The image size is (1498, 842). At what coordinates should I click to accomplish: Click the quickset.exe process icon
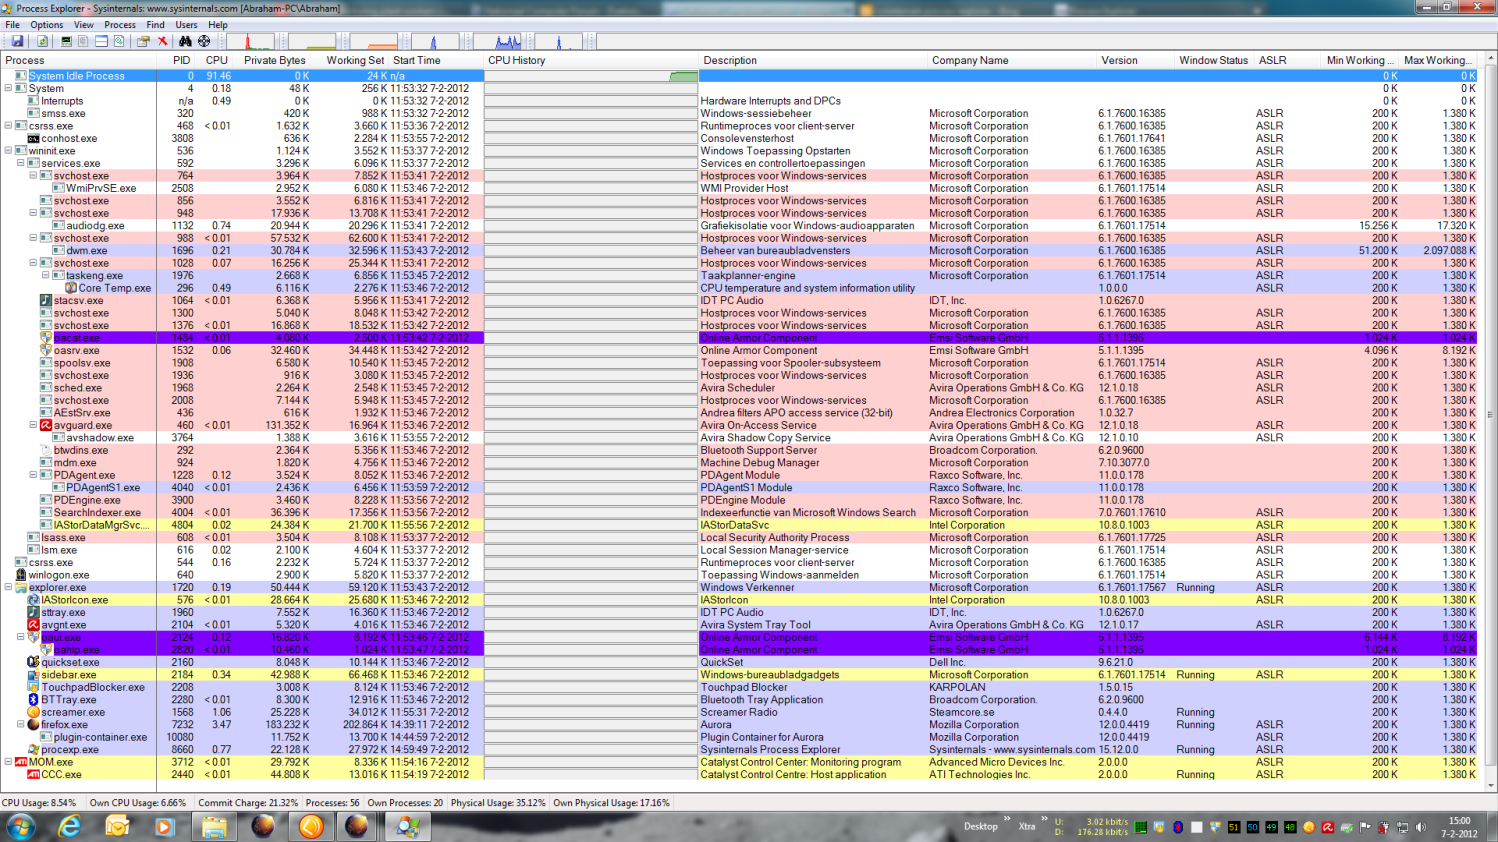[33, 662]
